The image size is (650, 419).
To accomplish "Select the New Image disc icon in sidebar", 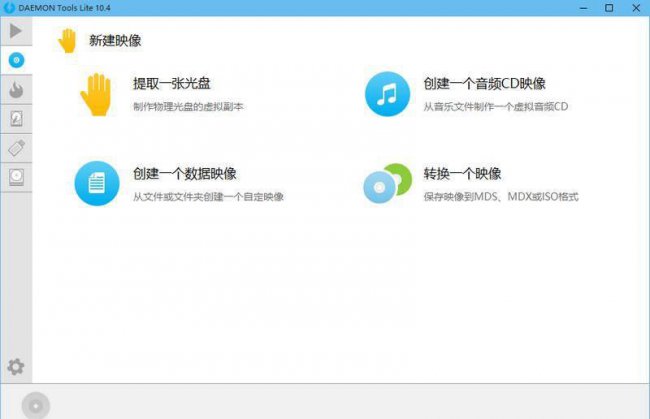I will (x=17, y=61).
